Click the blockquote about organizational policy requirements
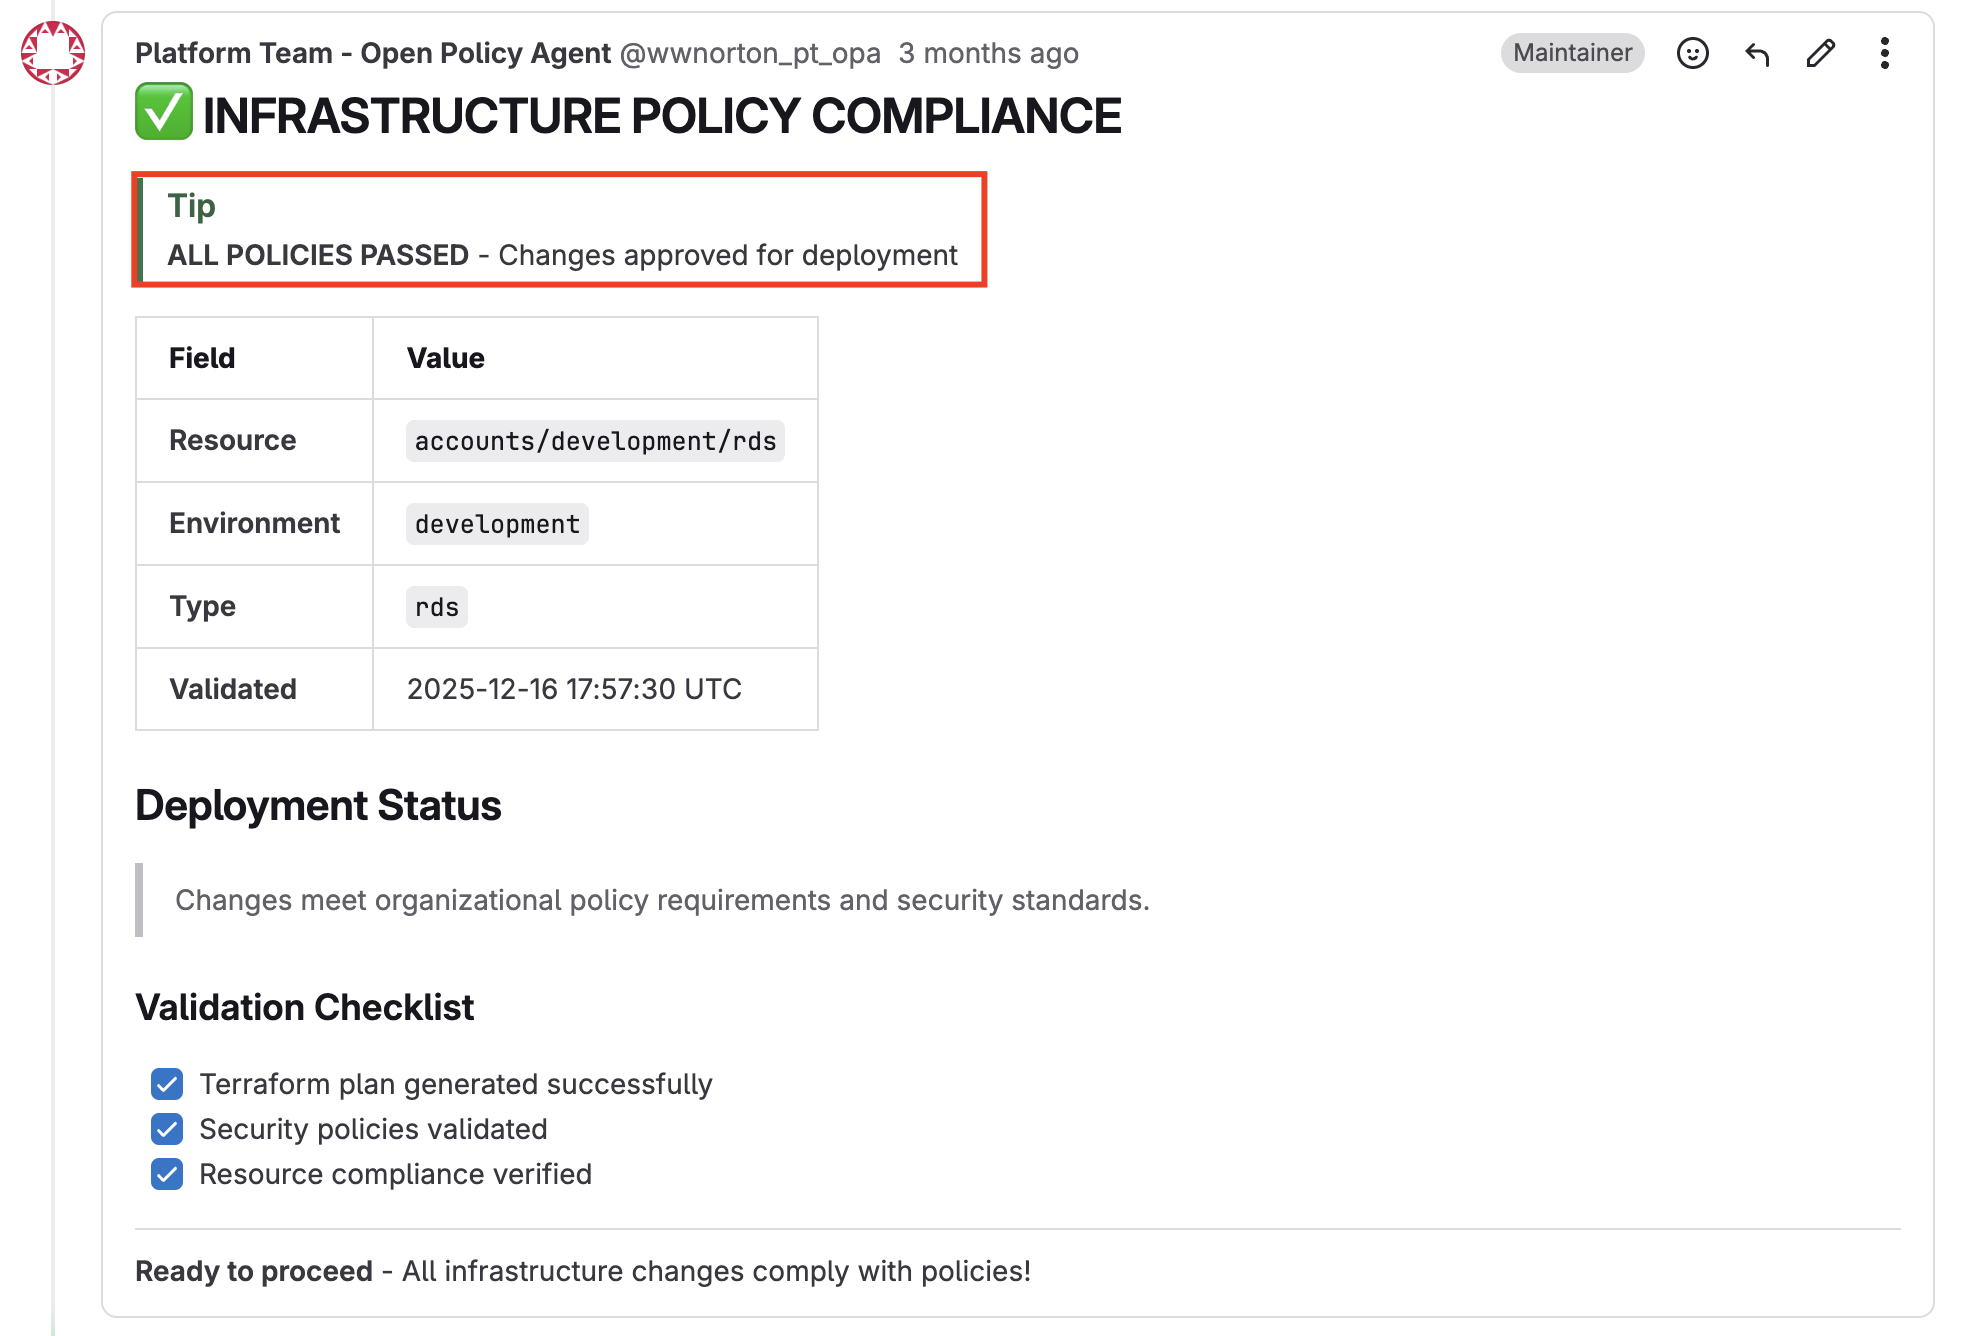The image size is (1980, 1336). (662, 900)
